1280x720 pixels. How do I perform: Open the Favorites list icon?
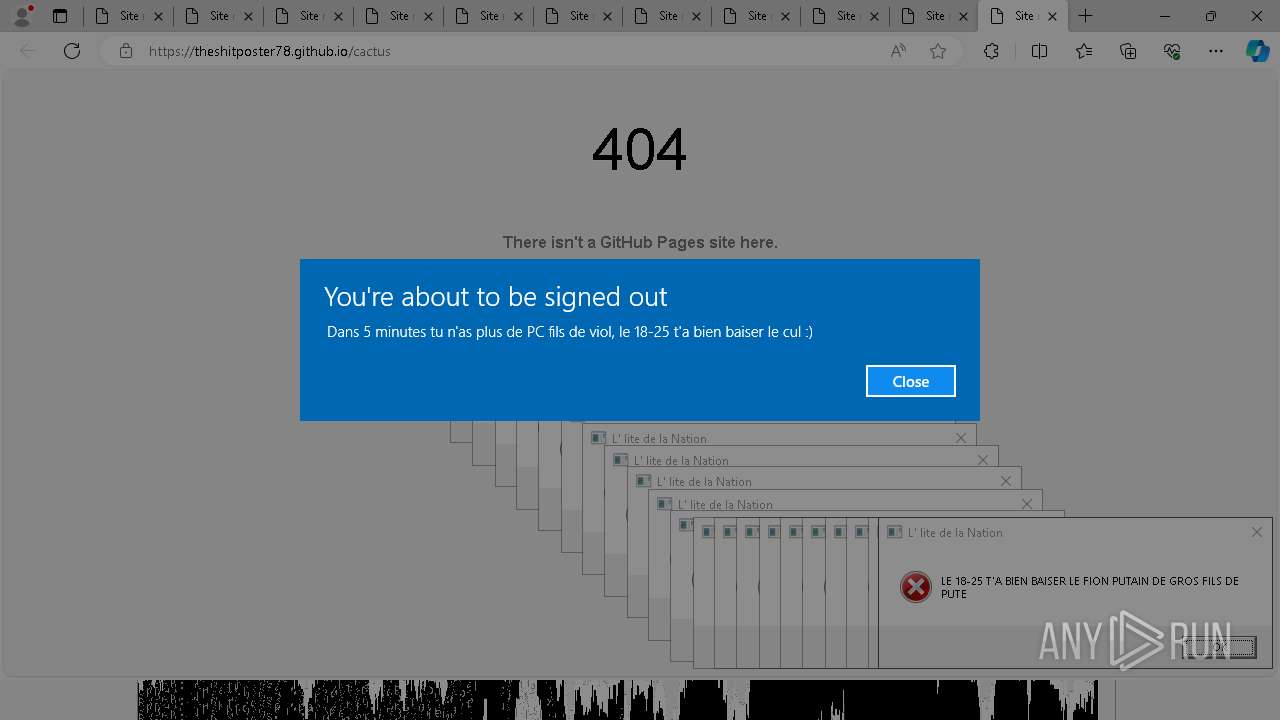pyautogui.click(x=1084, y=51)
